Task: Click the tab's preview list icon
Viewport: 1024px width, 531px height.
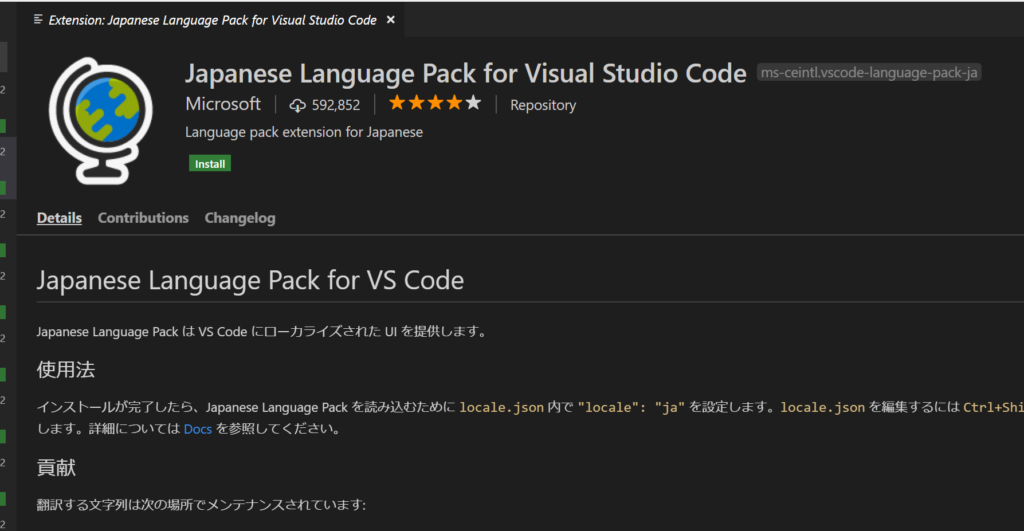Action: (38, 20)
